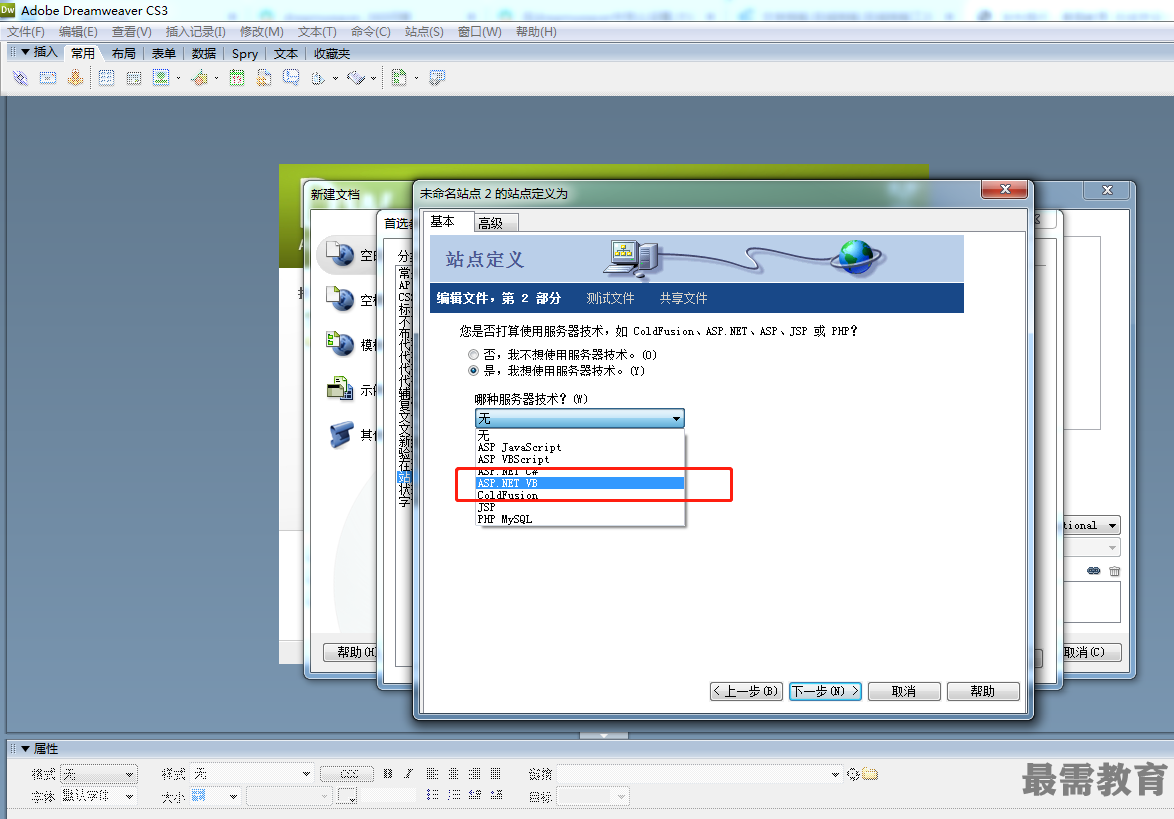
Task: Align text center in Properties panel
Action: [453, 773]
